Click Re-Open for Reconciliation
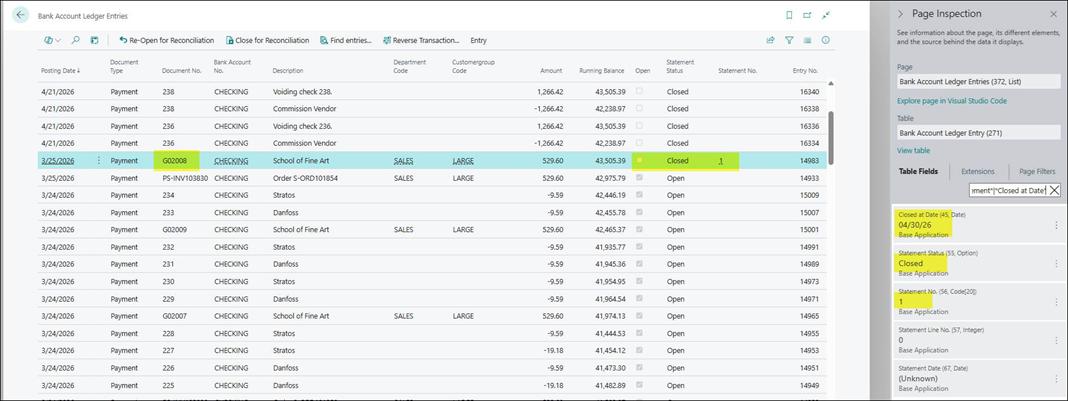Screen dimensions: 1068x401 point(166,40)
